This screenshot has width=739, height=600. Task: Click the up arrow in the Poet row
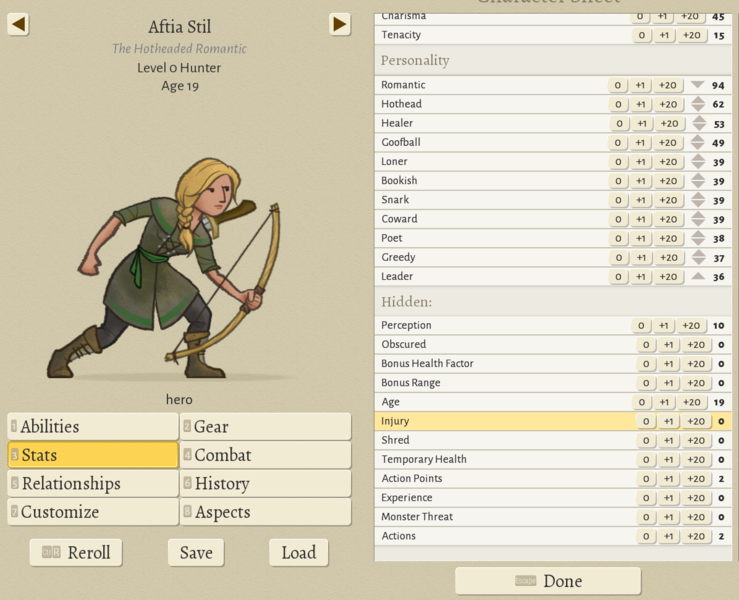(x=698, y=234)
